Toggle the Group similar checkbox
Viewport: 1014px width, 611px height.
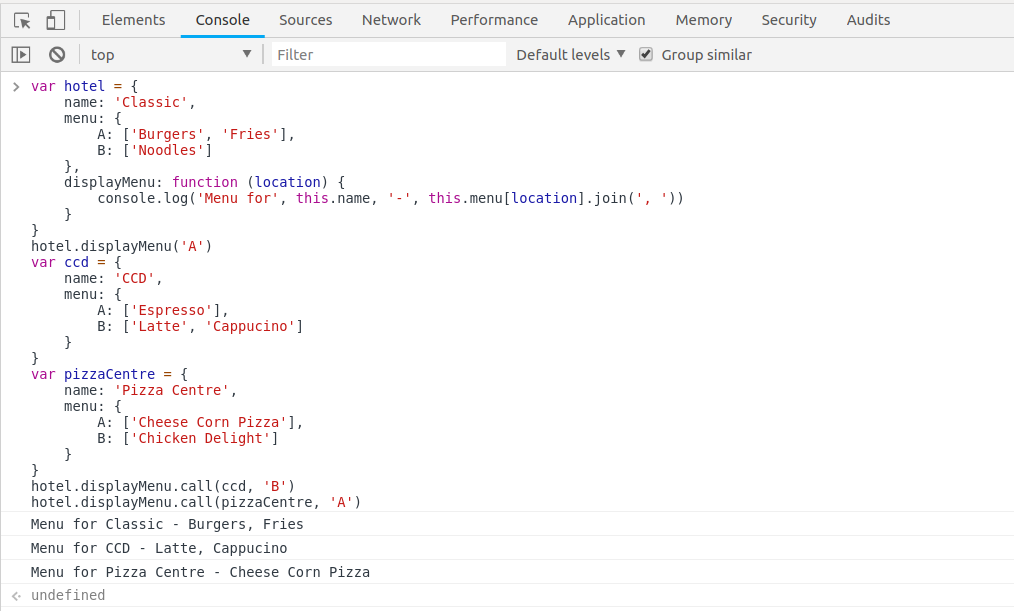[646, 55]
